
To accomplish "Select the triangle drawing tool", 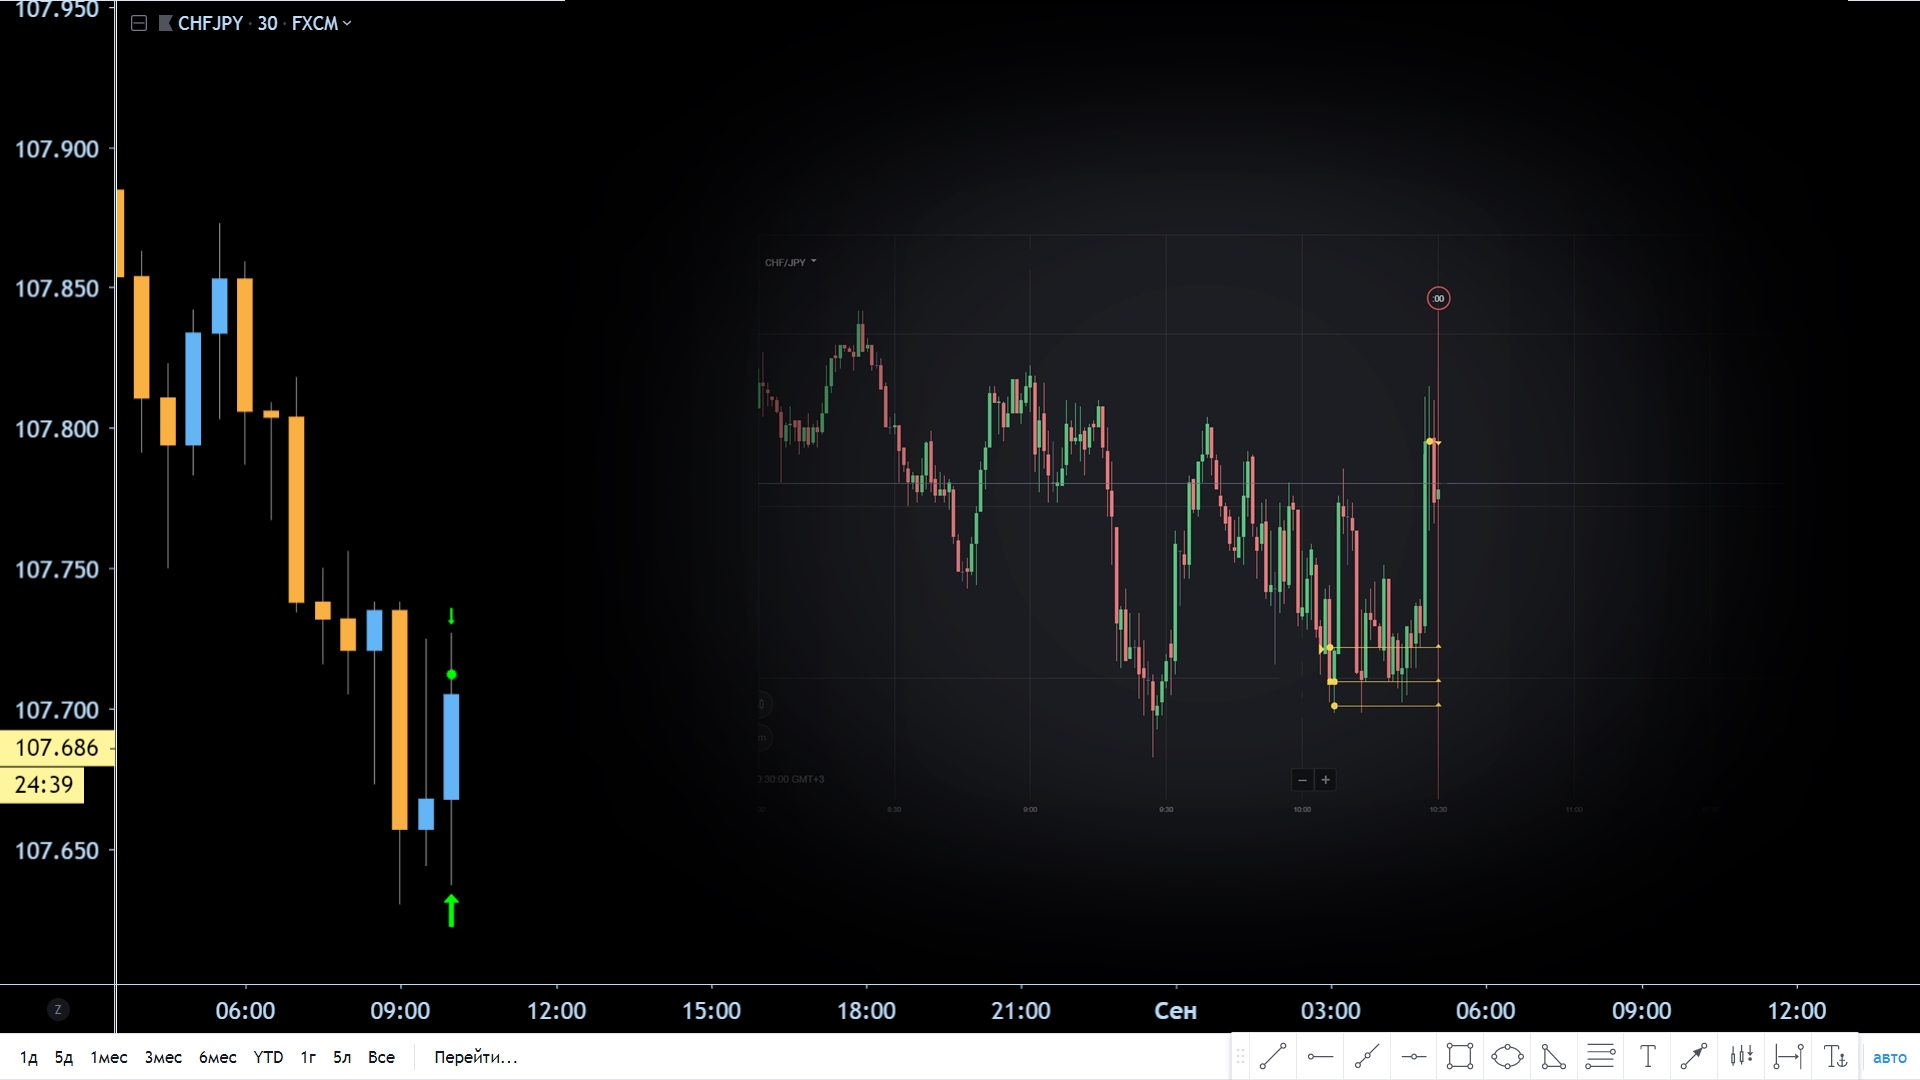I will [1553, 1056].
